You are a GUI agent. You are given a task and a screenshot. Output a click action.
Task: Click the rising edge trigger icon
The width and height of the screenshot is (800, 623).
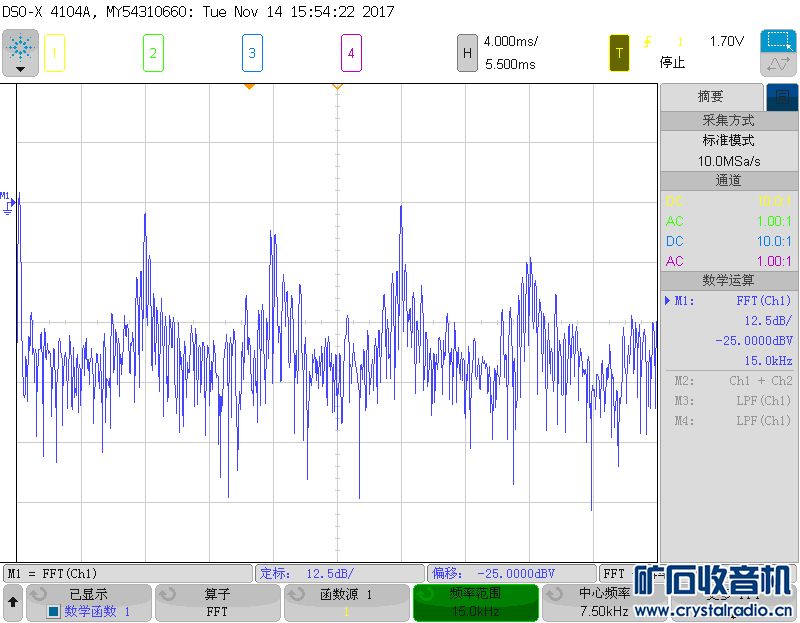(x=647, y=42)
